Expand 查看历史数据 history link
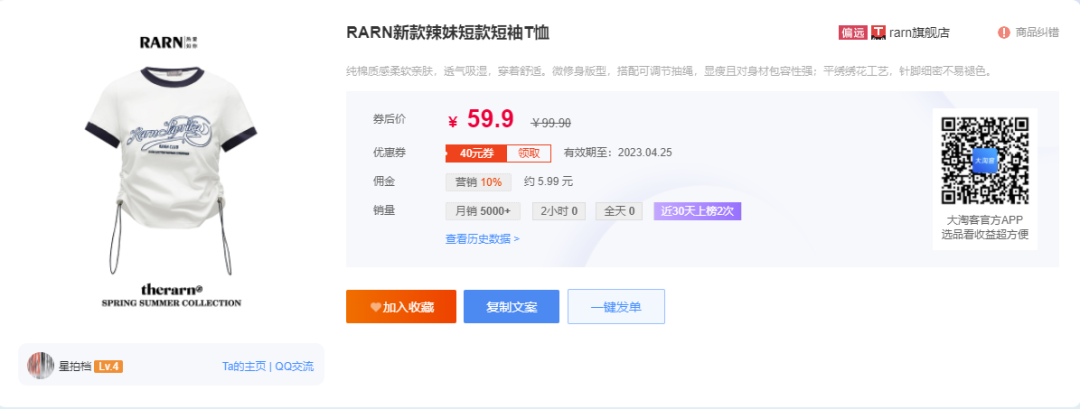This screenshot has width=1080, height=409. pos(482,239)
